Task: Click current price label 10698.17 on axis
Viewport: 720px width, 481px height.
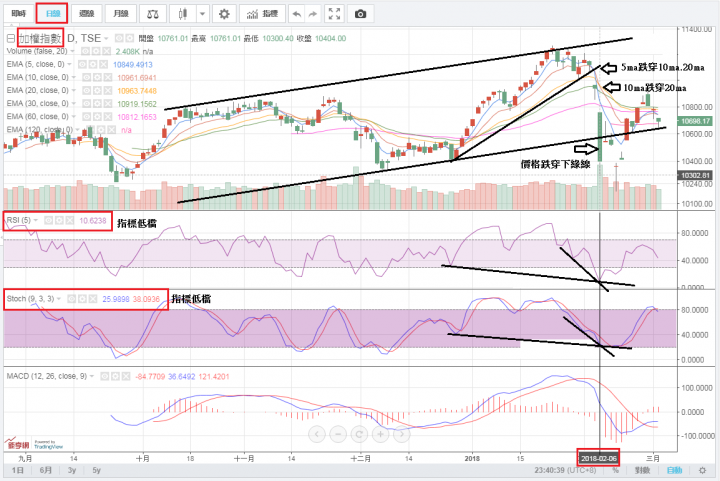Action: 695,121
